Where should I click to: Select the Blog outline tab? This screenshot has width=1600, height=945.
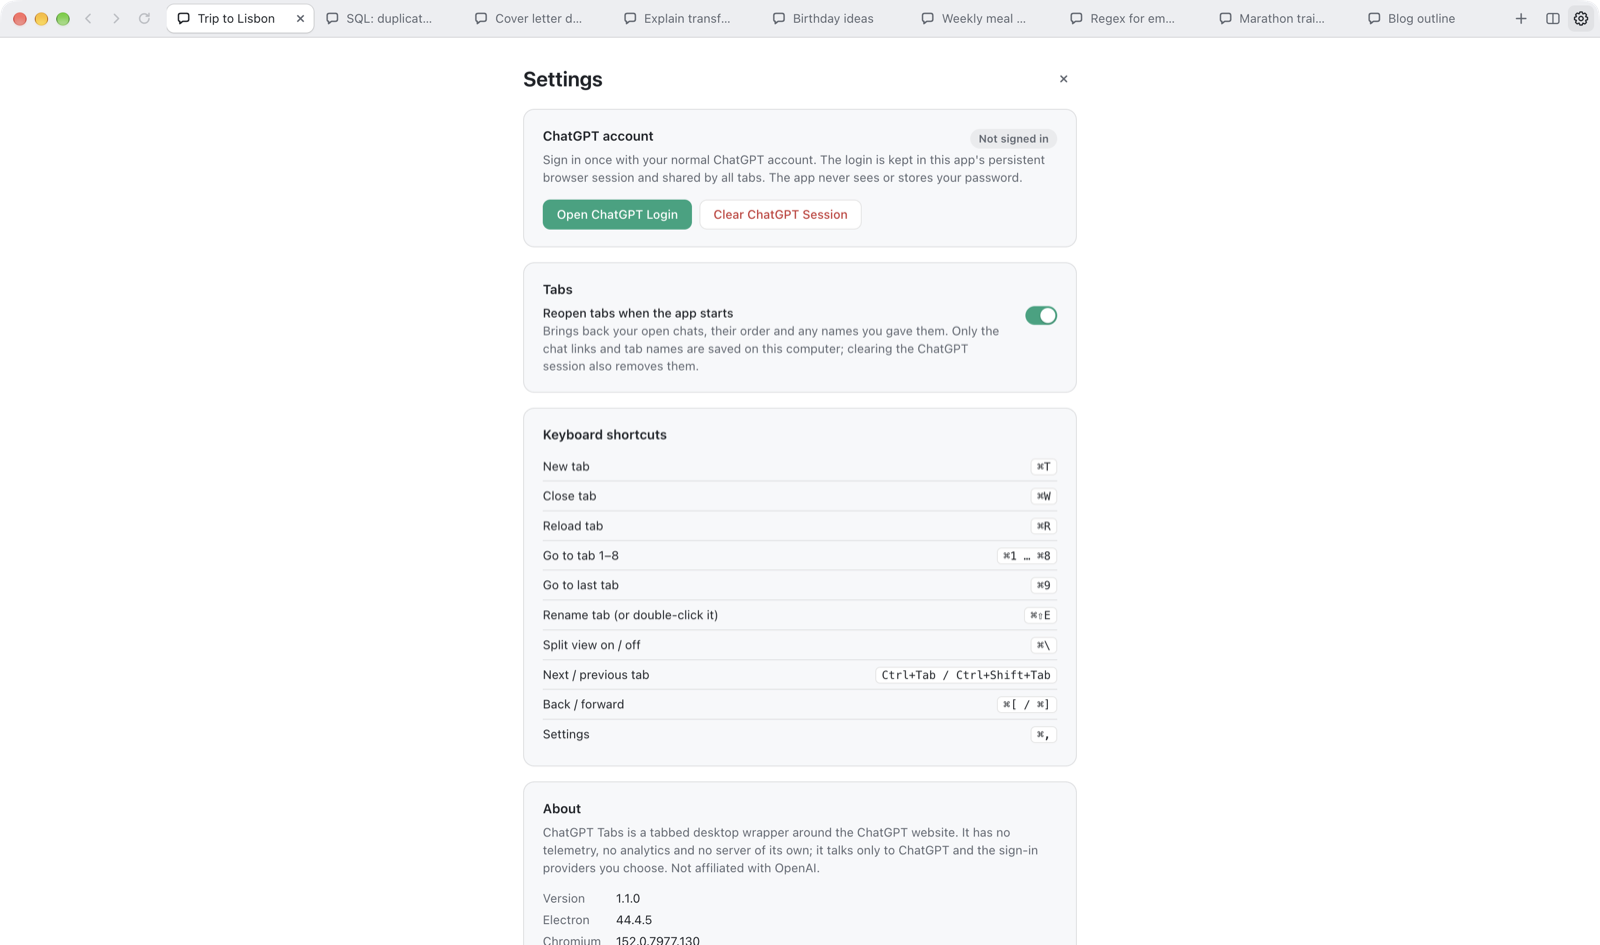click(1431, 19)
